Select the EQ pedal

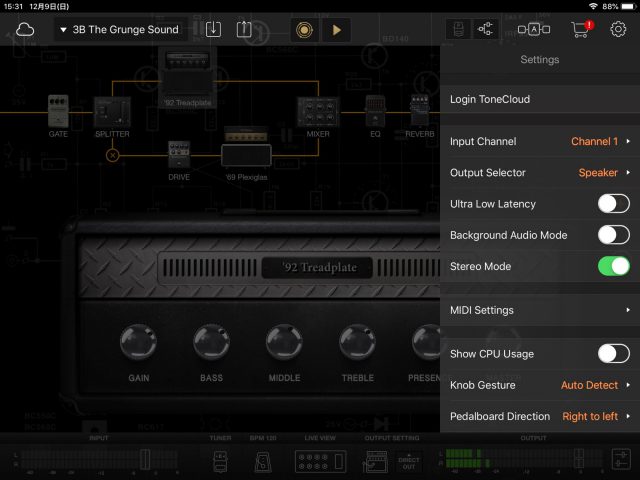tap(375, 111)
